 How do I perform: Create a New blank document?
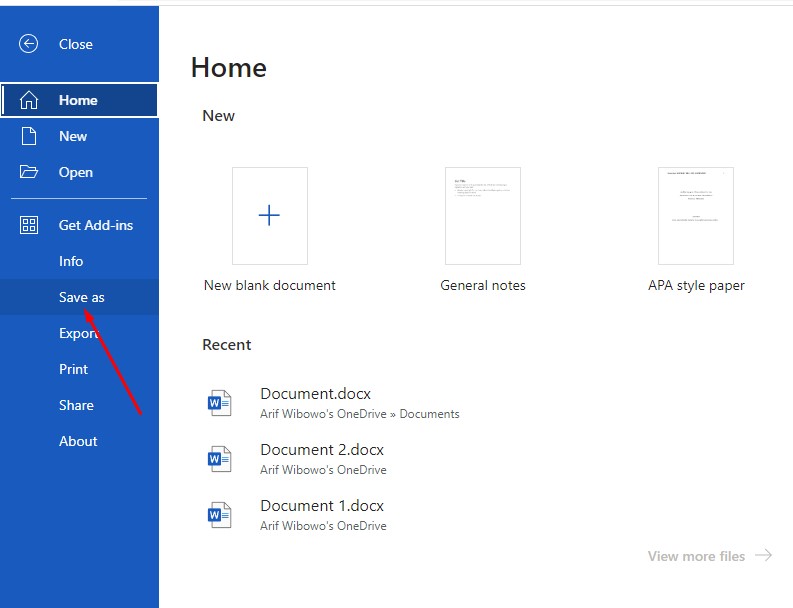[270, 216]
